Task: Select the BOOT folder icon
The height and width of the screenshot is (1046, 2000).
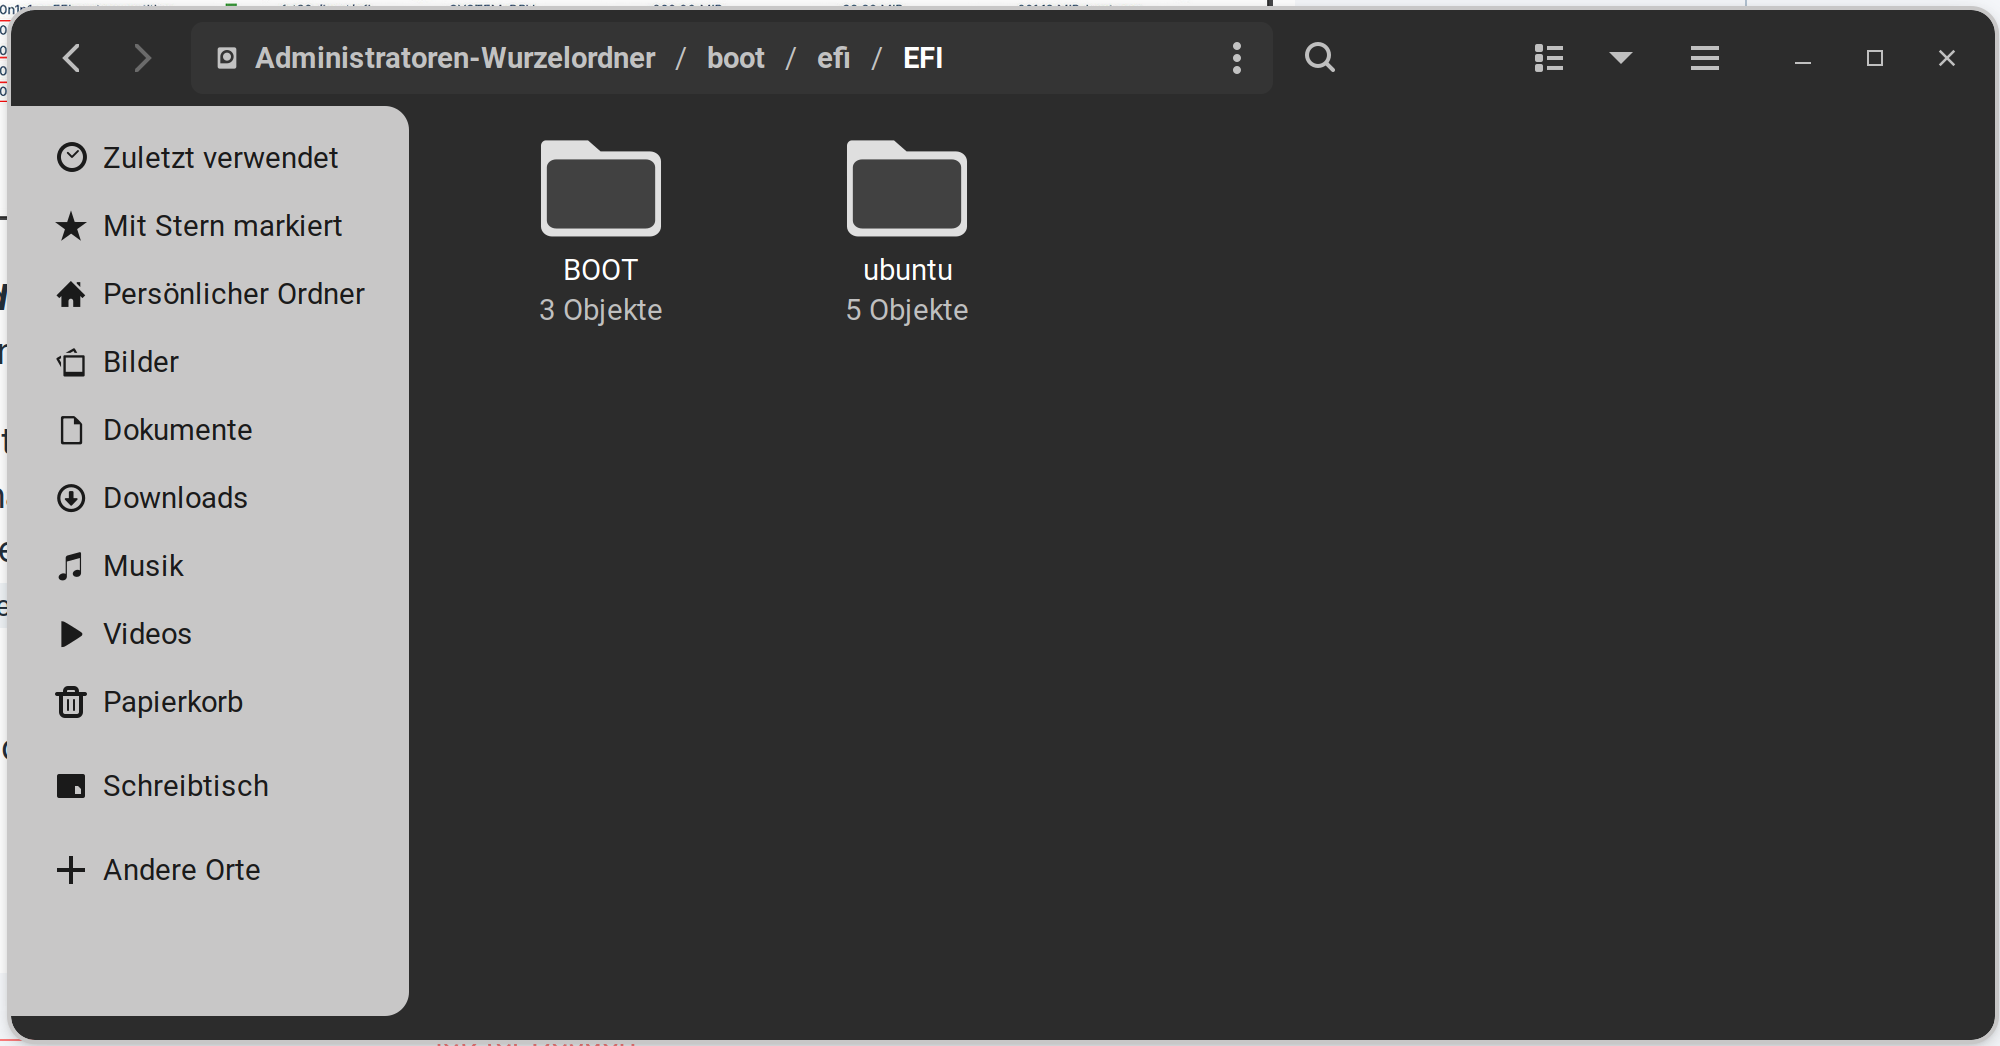Action: (x=601, y=188)
